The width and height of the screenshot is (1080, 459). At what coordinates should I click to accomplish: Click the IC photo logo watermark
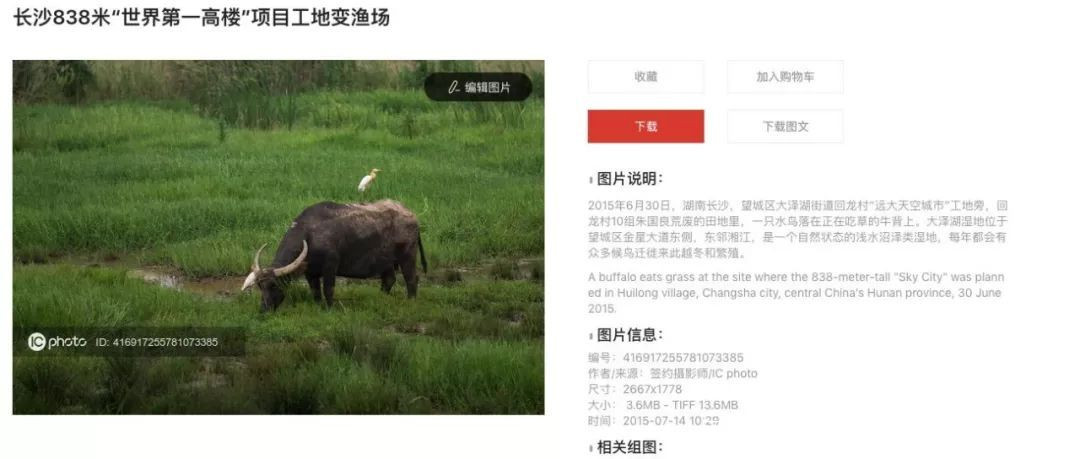pos(57,341)
